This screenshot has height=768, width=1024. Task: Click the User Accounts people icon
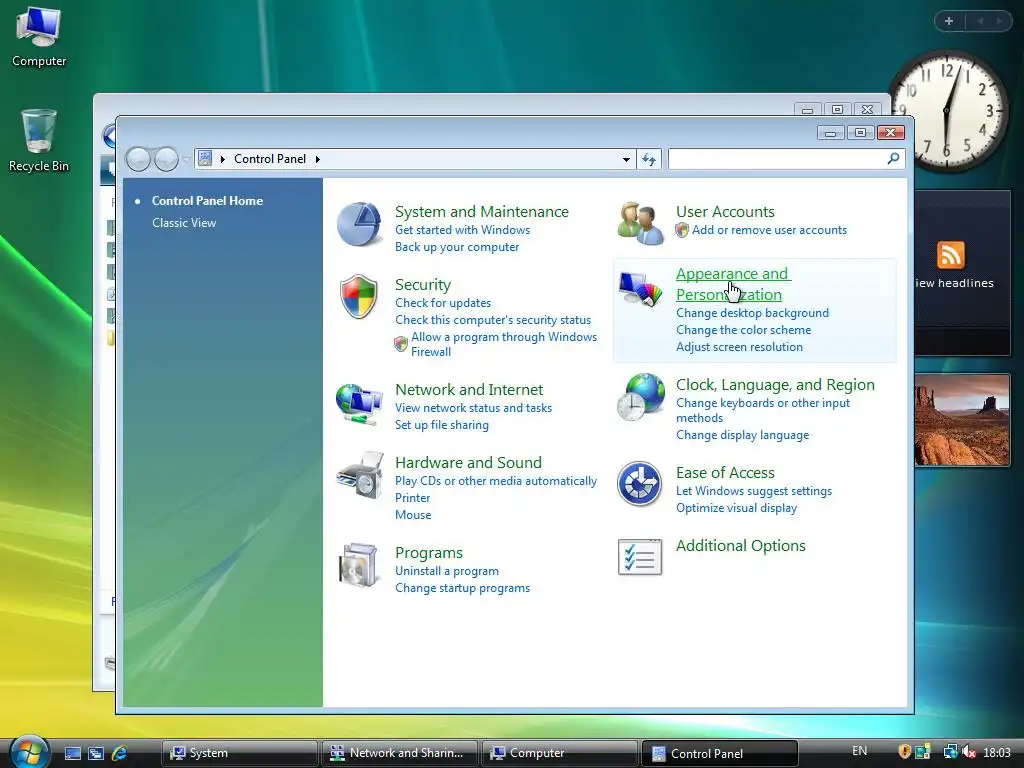pos(640,223)
